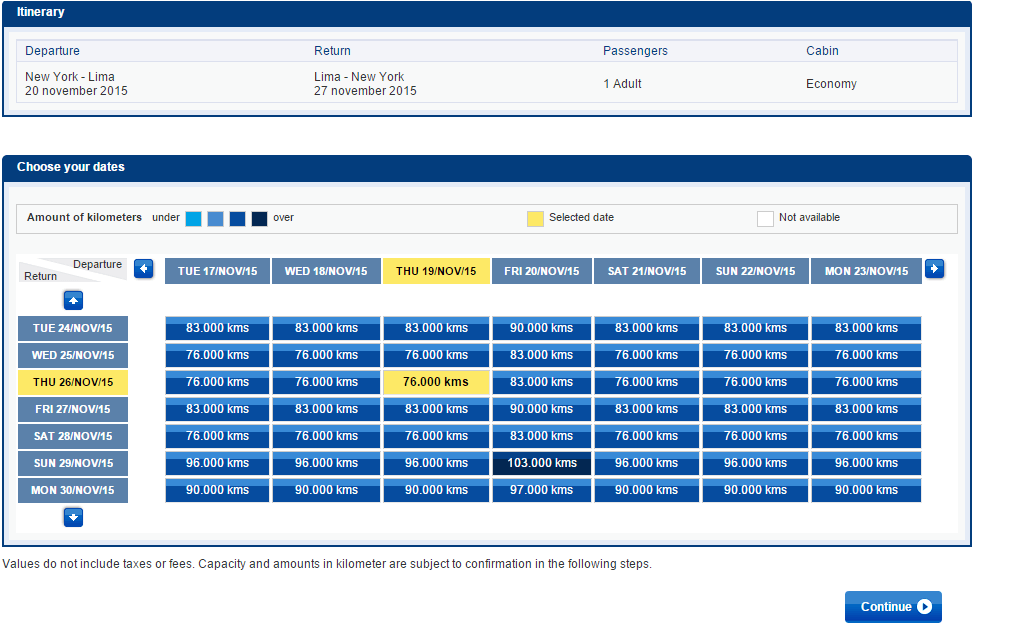Select the TUE 17/NOV/15 departure column header
Image resolution: width=1011 pixels, height=634 pixels.
(217, 271)
